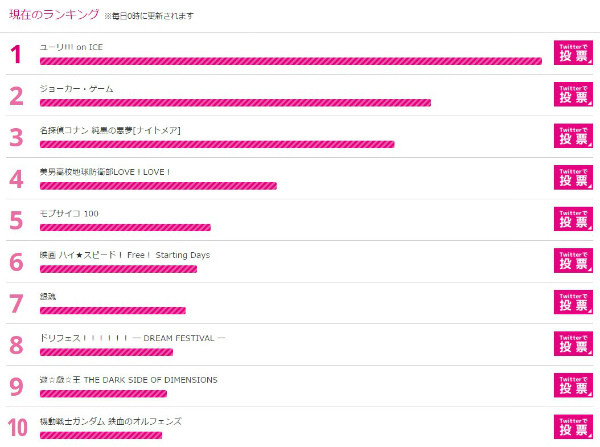Click the Free! Starting Days title

[x=125, y=255]
